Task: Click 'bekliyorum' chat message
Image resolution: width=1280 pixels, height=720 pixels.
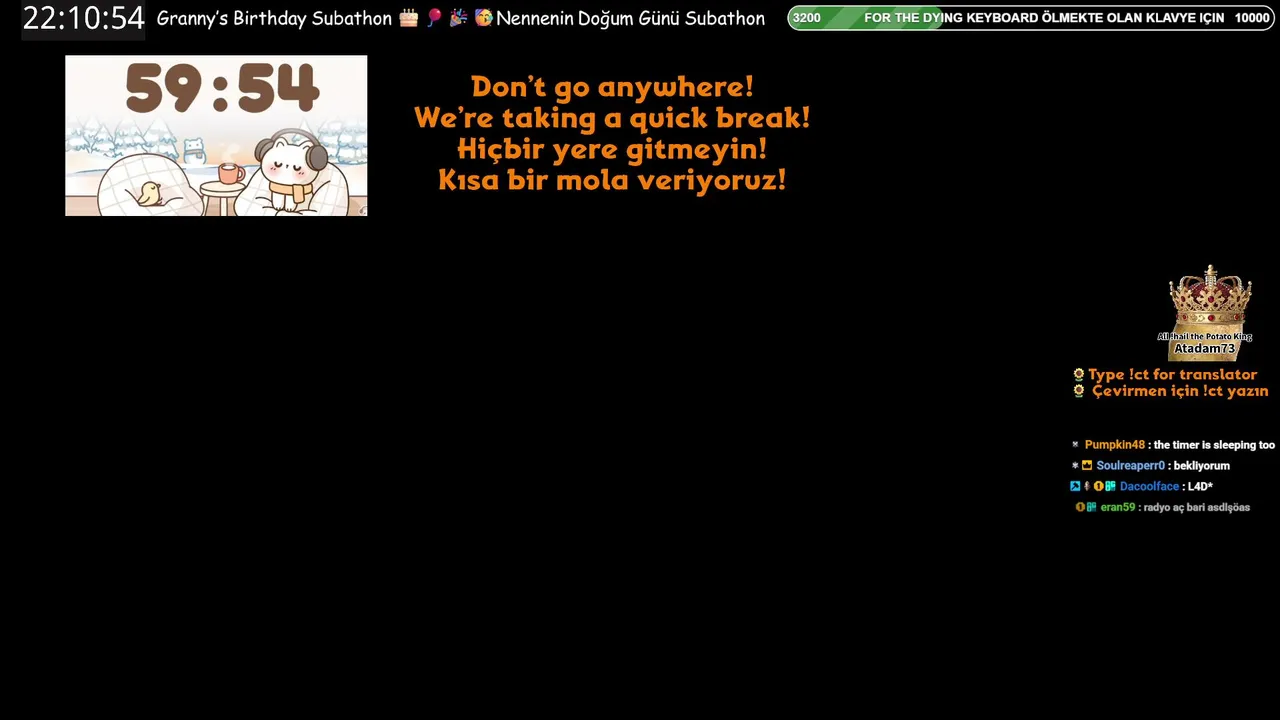Action: click(1202, 466)
